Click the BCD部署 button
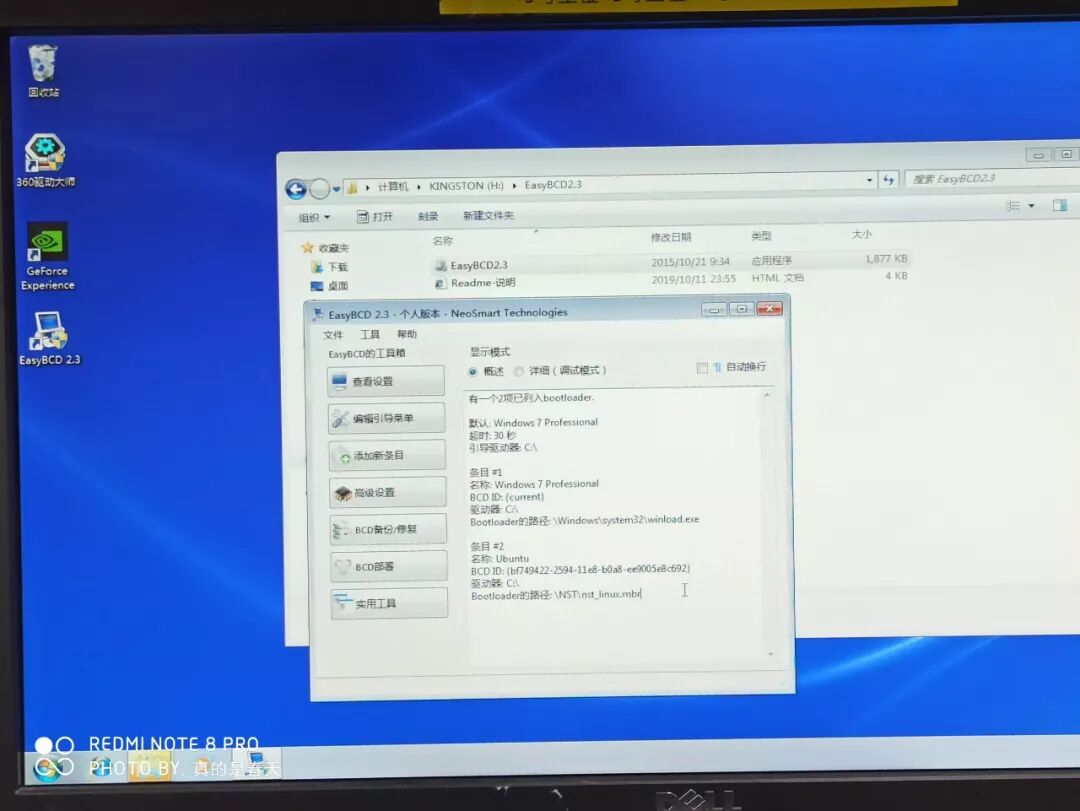1080x811 pixels. pyautogui.click(x=388, y=566)
